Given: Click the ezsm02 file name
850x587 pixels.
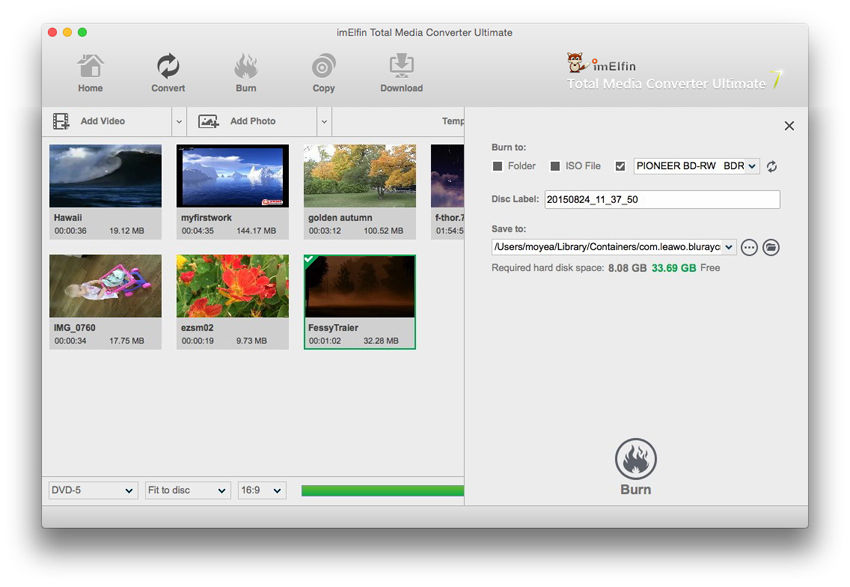Looking at the screenshot, I should (197, 327).
